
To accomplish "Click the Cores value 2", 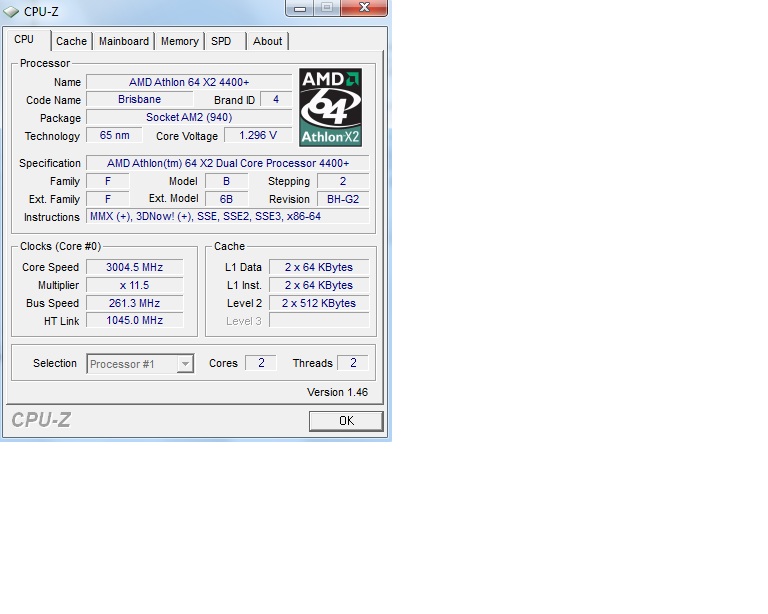I will 261,363.
